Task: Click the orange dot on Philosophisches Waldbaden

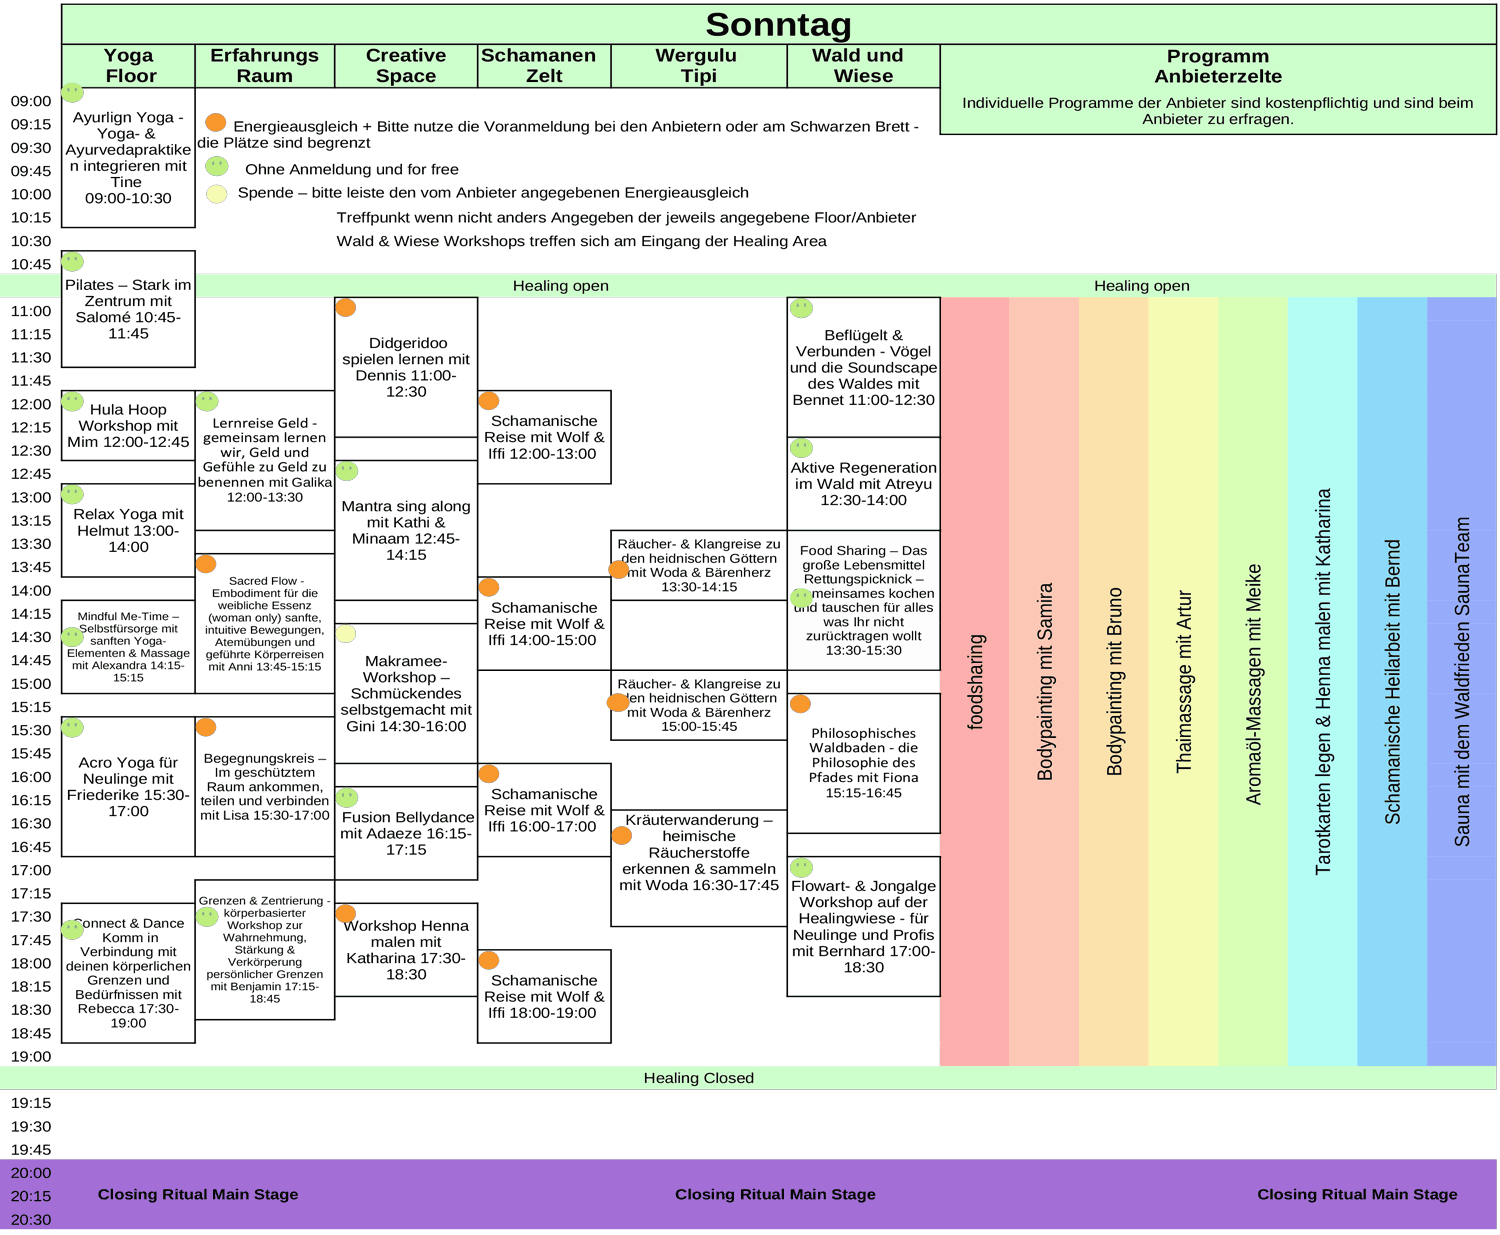Action: pyautogui.click(x=800, y=704)
